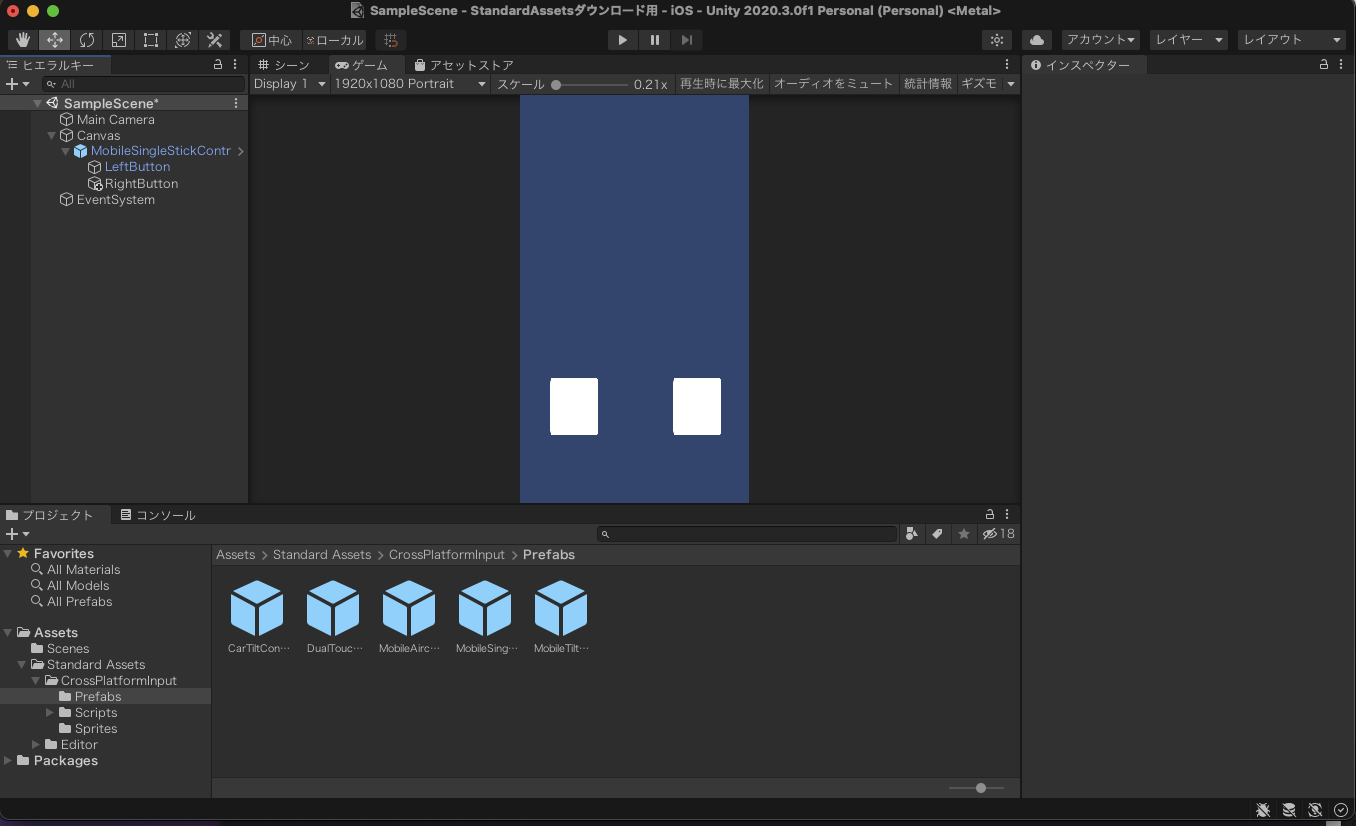Image resolution: width=1356 pixels, height=826 pixels.
Task: Open the ギズモ dropdown arrow
Action: 1011,84
